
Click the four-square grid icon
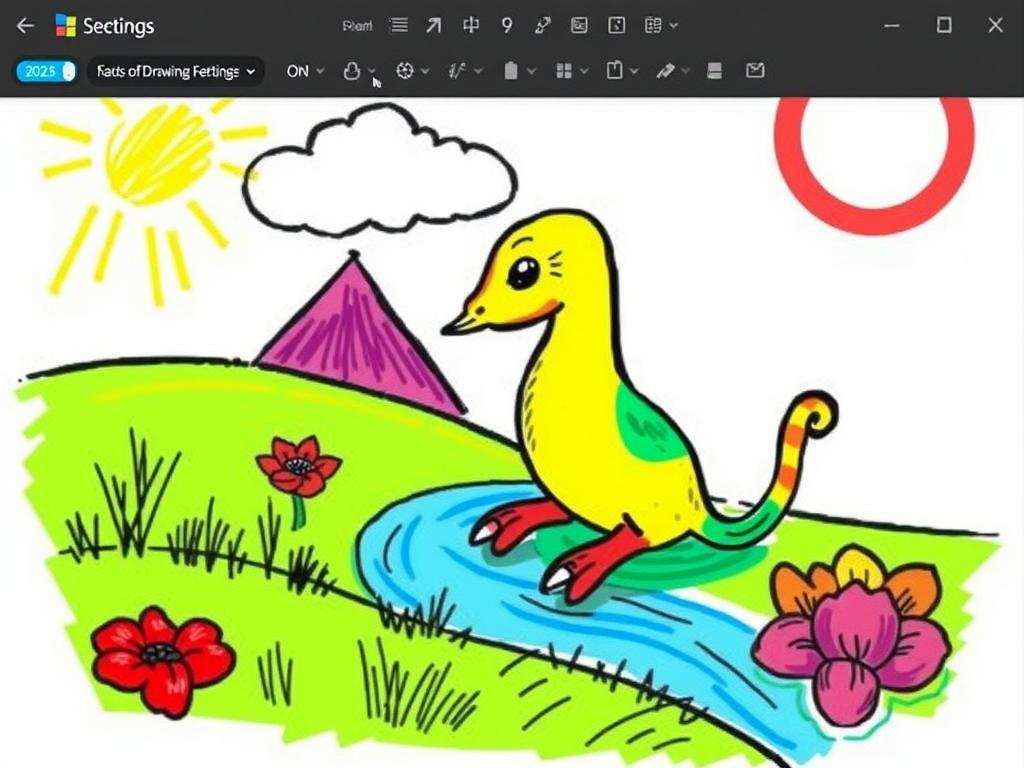pyautogui.click(x=563, y=71)
